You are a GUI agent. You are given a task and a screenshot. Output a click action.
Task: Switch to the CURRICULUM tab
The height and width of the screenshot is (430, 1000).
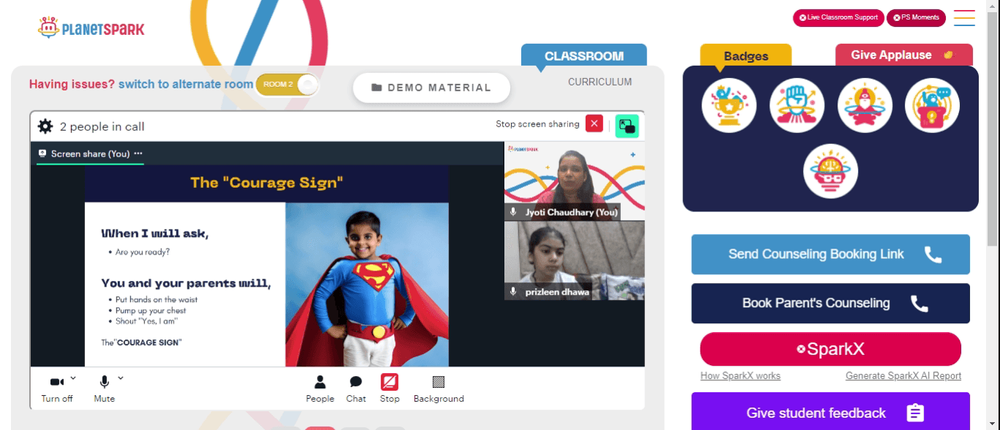pyautogui.click(x=600, y=82)
